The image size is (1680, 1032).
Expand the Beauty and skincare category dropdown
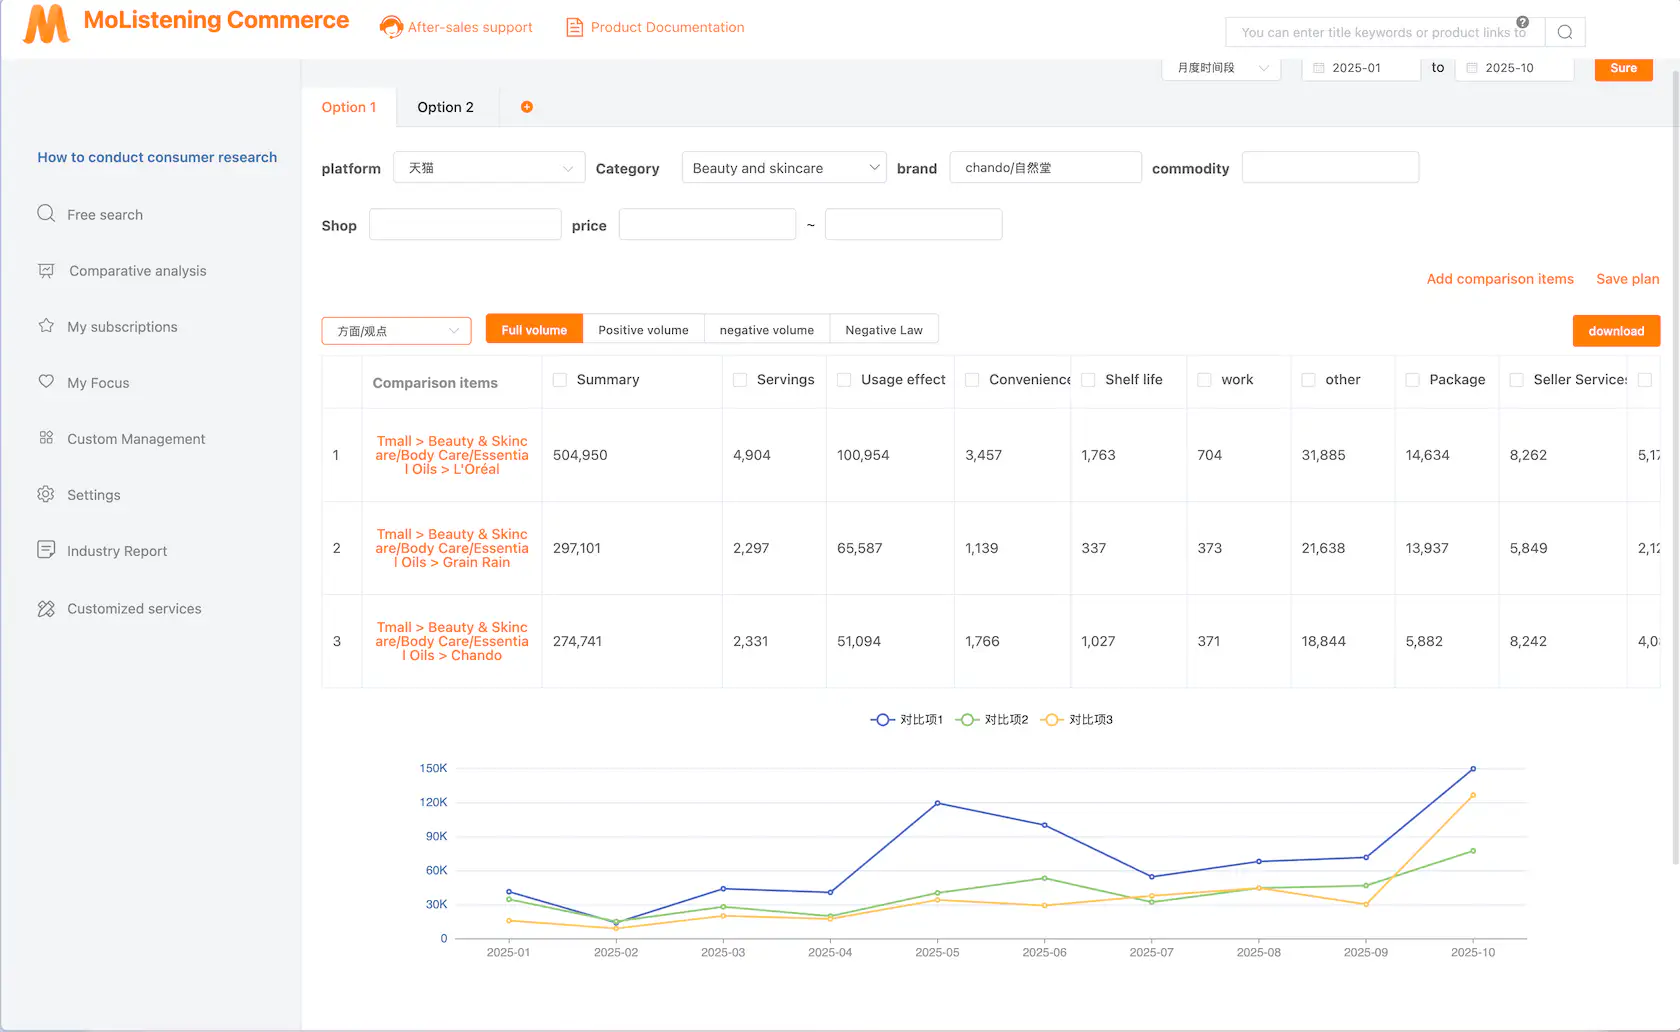pos(783,167)
